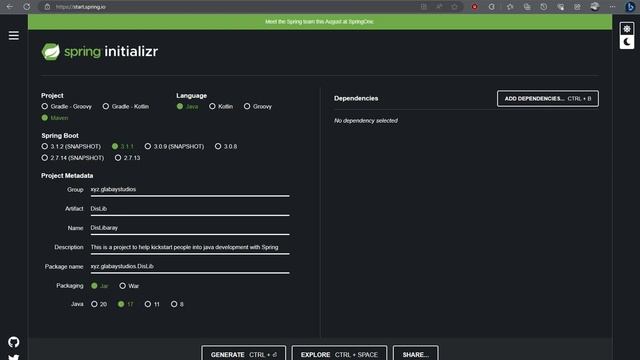Screen dimensions: 640x360
Task: Click the browser address bar URL
Action: tap(81, 7)
